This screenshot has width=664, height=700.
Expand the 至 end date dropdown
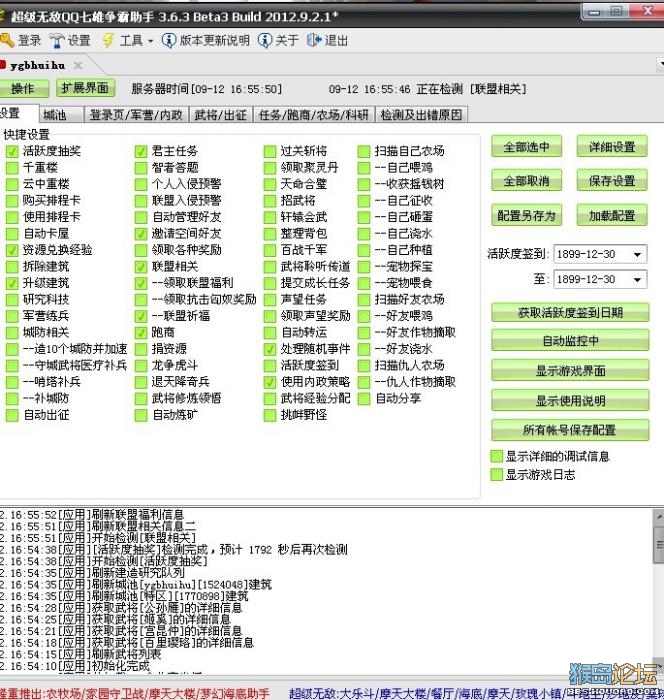point(637,280)
